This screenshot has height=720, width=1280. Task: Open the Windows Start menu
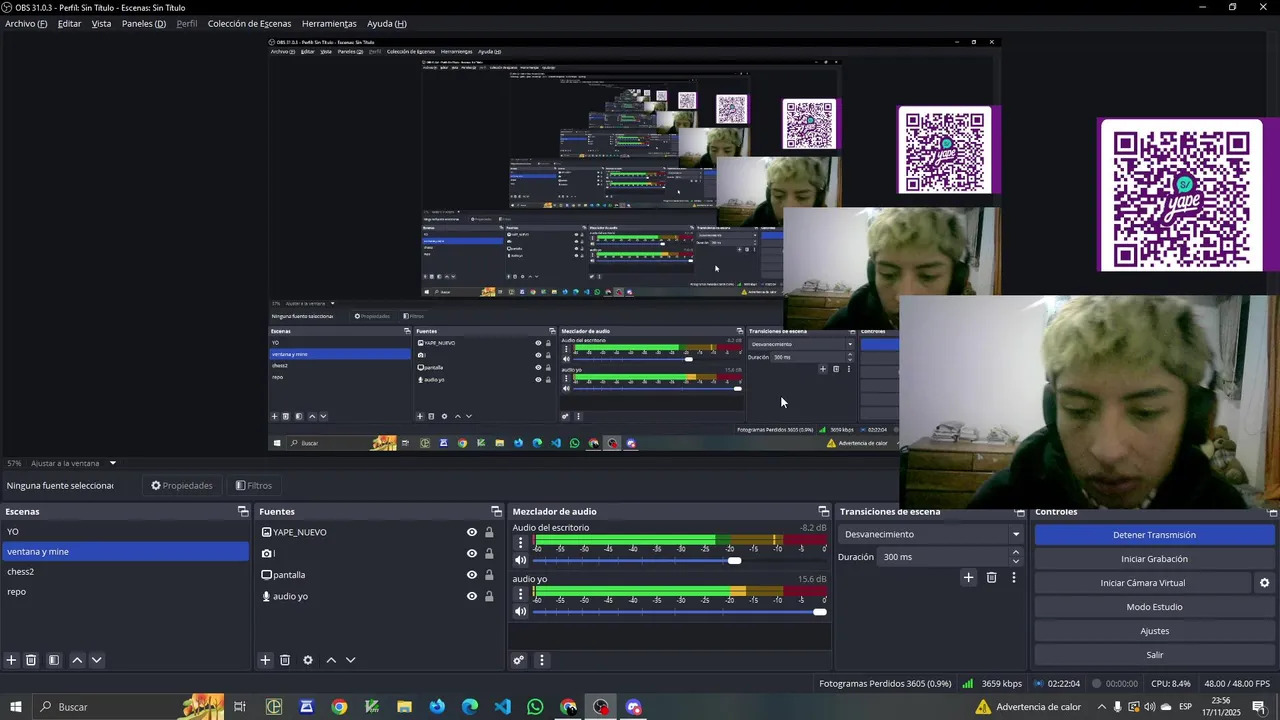15,707
